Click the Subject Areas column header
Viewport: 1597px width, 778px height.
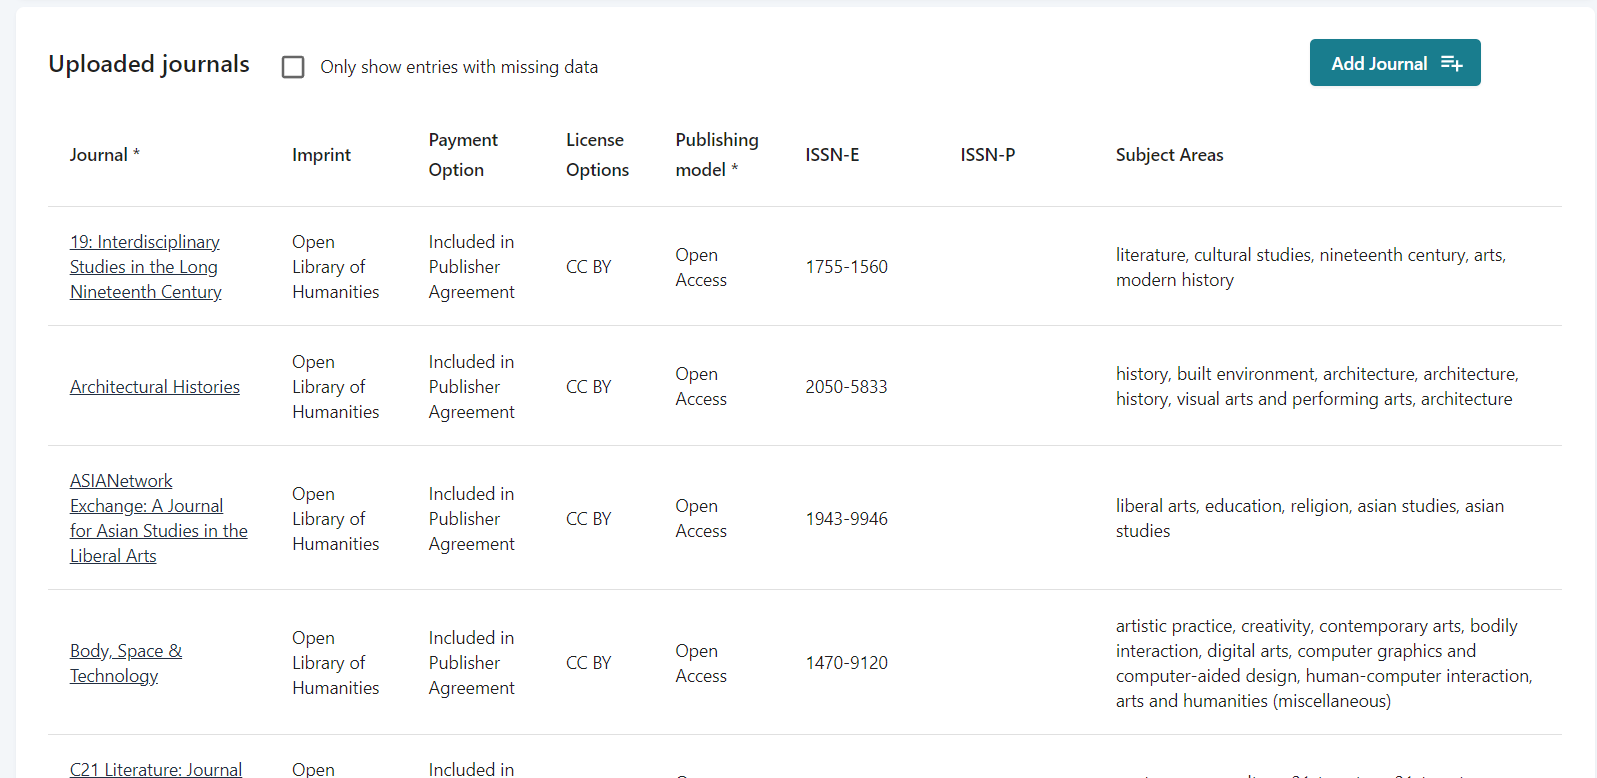pyautogui.click(x=1169, y=154)
